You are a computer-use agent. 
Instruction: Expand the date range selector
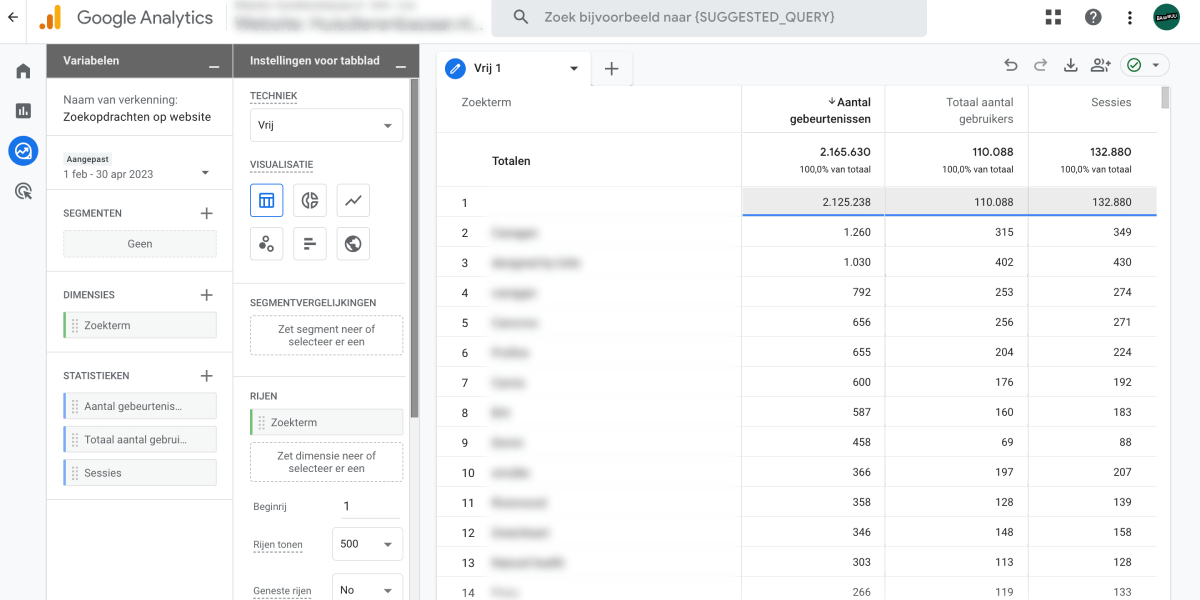pyautogui.click(x=205, y=173)
